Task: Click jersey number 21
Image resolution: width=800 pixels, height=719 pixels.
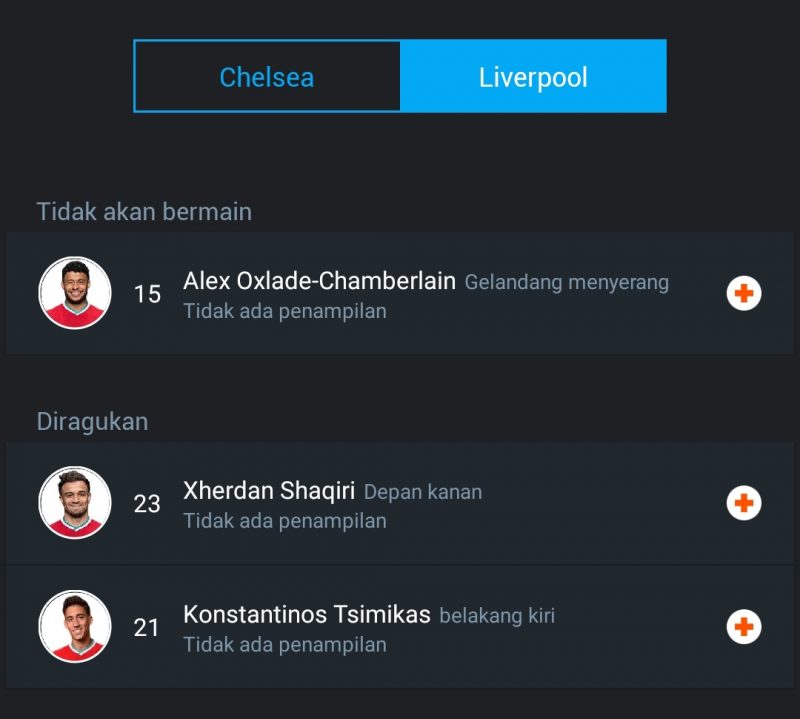Action: tap(147, 628)
